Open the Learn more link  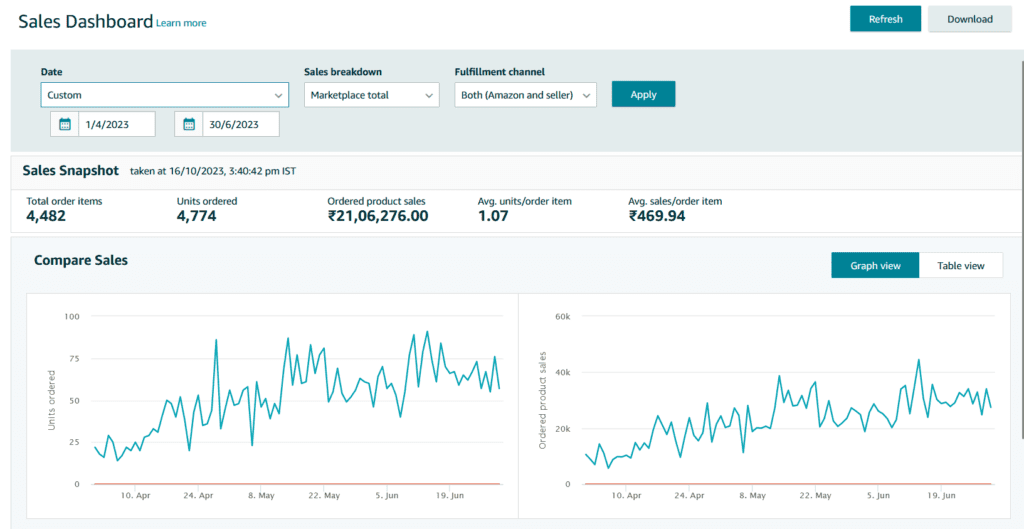point(181,23)
